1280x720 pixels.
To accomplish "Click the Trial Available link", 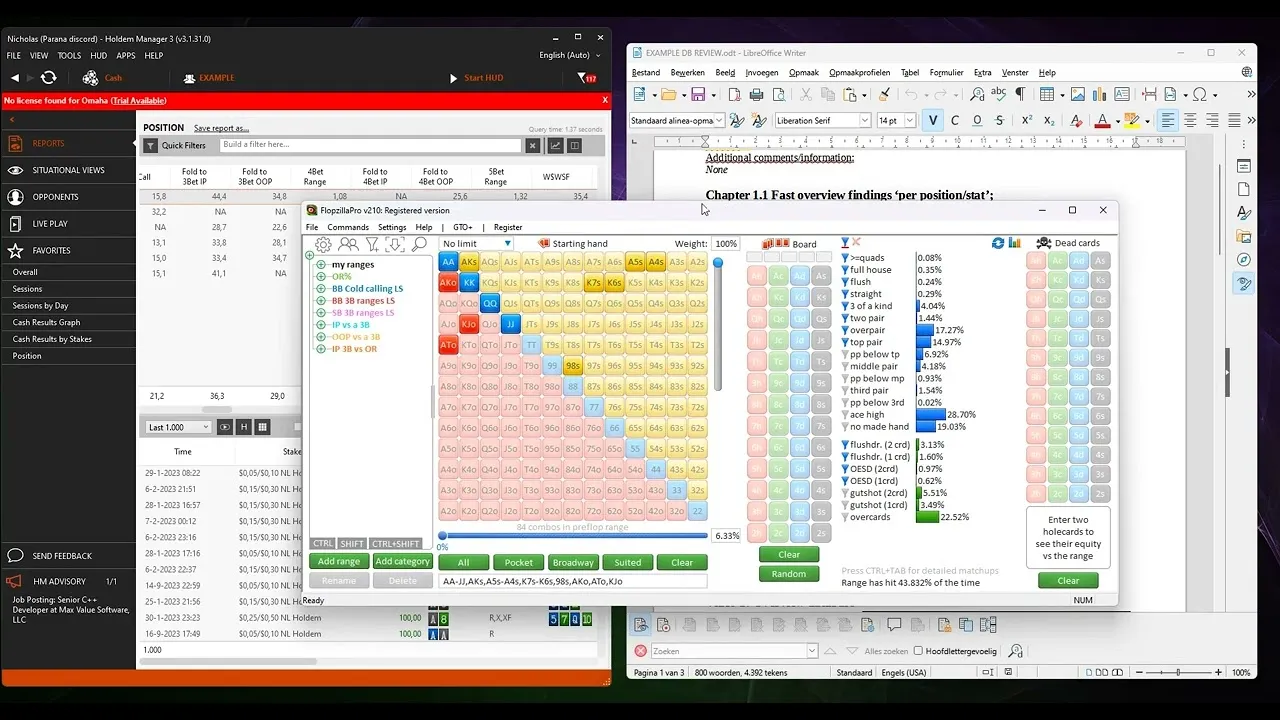I will pos(139,100).
